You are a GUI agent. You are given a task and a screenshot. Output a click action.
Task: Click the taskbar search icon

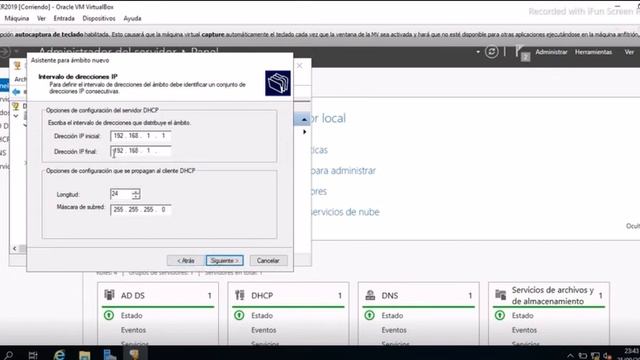[8, 355]
